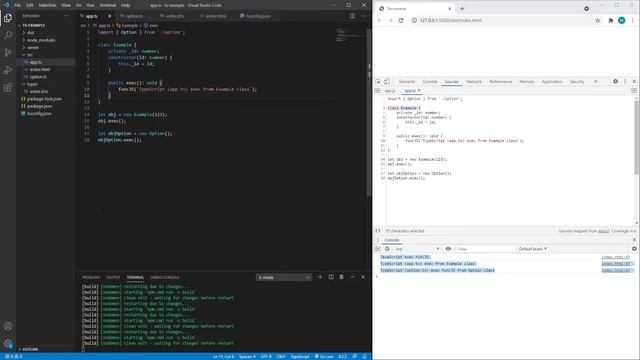Image resolution: width=640 pixels, height=360 pixels.
Task: Toggle the console sidebar icon
Action: tap(378, 249)
